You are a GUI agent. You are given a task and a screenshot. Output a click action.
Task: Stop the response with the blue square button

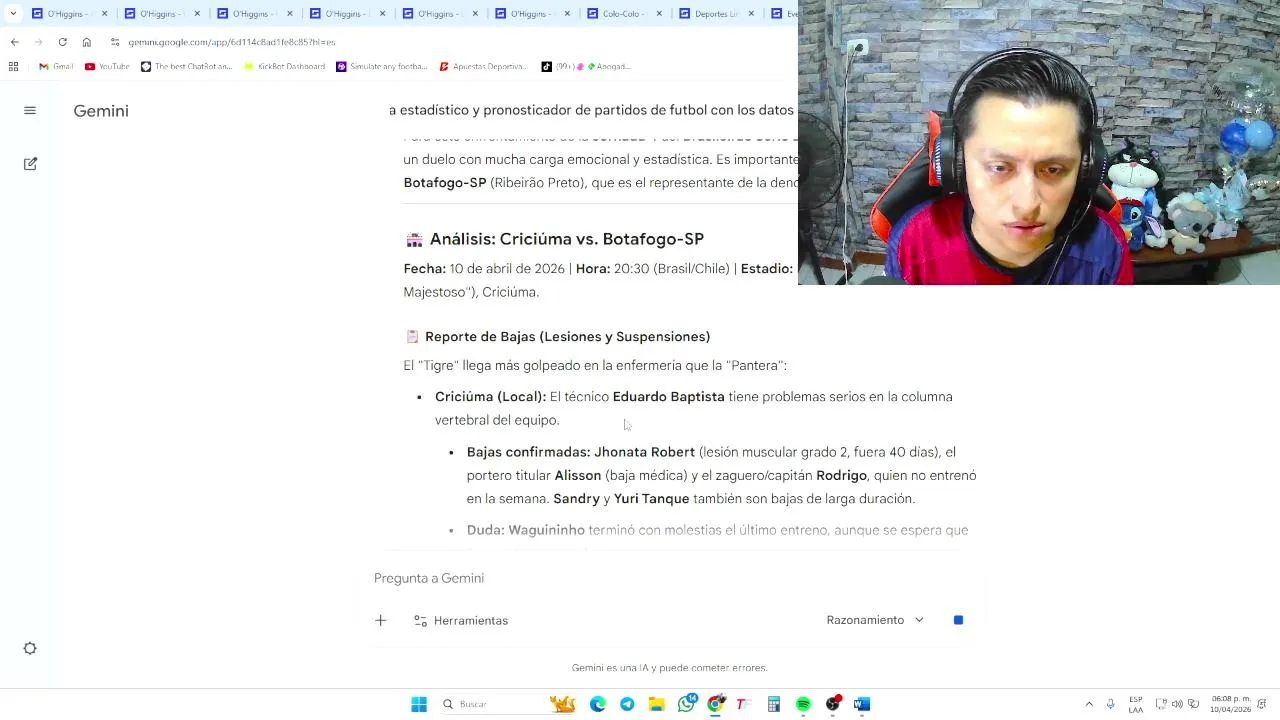(958, 620)
